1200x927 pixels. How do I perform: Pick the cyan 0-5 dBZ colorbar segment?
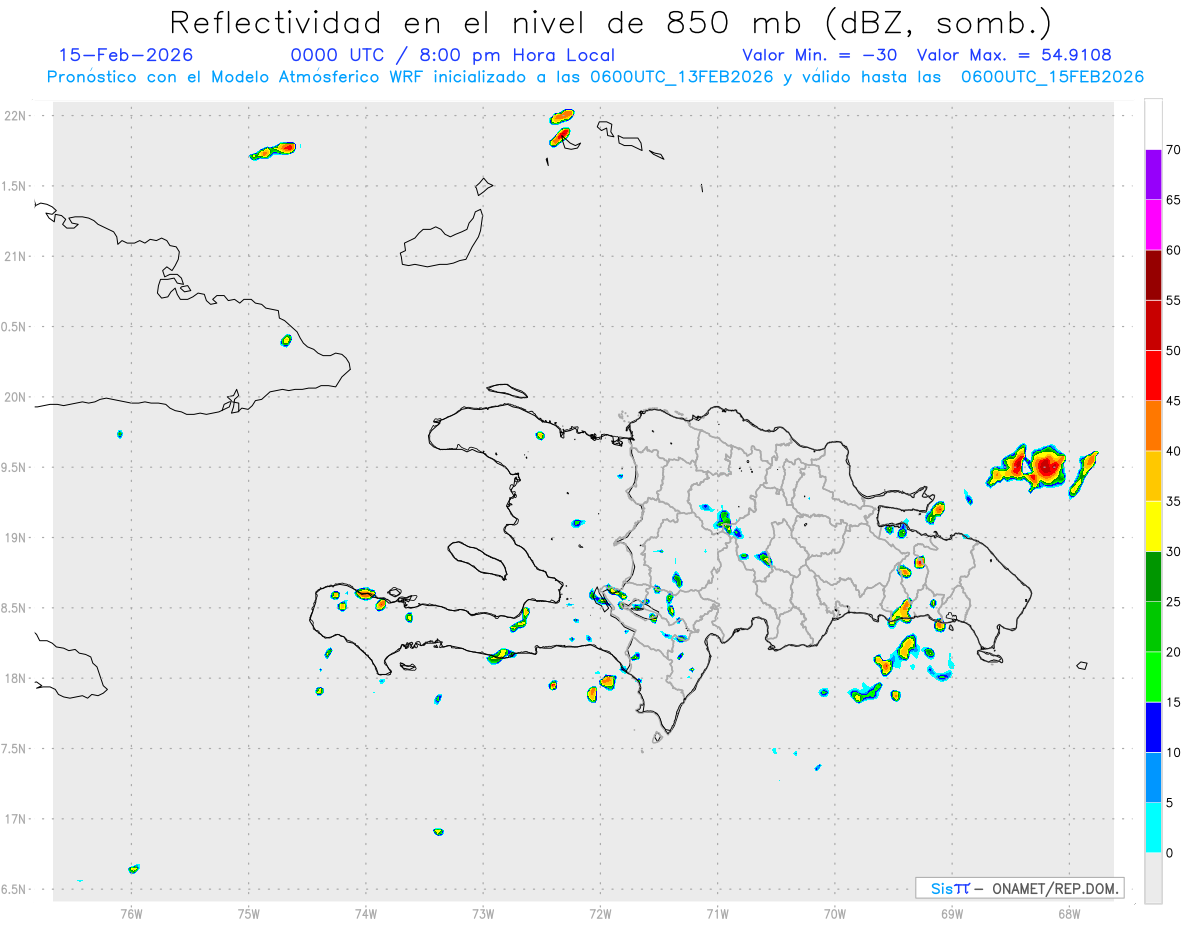pos(1153,828)
